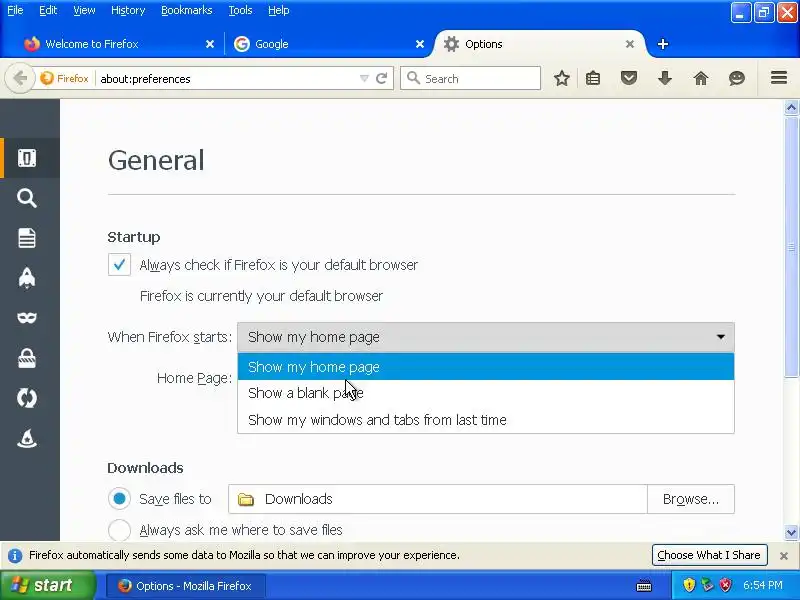This screenshot has width=800, height=600.
Task: Open the Privacy preferences mask icon
Action: [x=27, y=318]
